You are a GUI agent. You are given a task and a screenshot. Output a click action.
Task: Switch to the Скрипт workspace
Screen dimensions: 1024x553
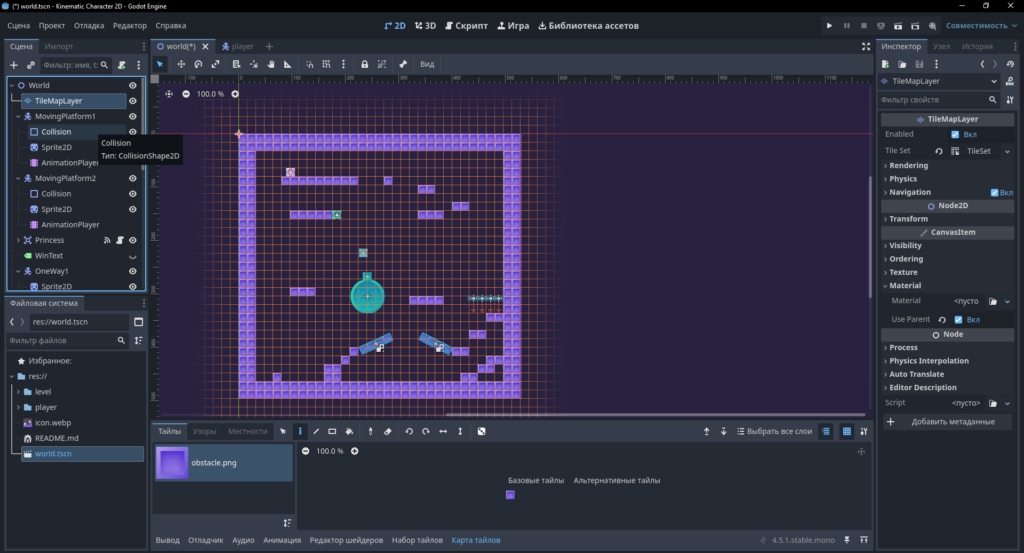click(x=466, y=25)
